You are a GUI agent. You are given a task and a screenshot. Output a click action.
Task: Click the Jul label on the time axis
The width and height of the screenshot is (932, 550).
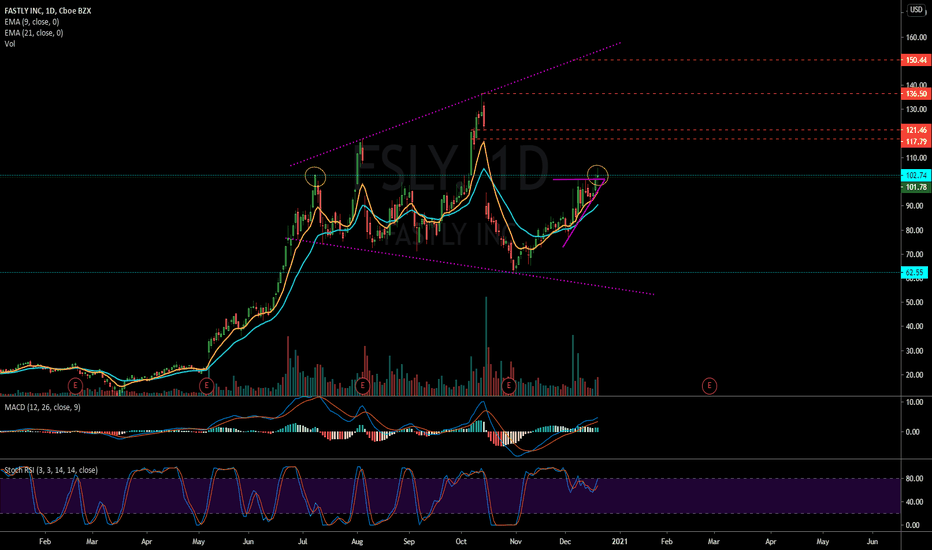(x=303, y=542)
